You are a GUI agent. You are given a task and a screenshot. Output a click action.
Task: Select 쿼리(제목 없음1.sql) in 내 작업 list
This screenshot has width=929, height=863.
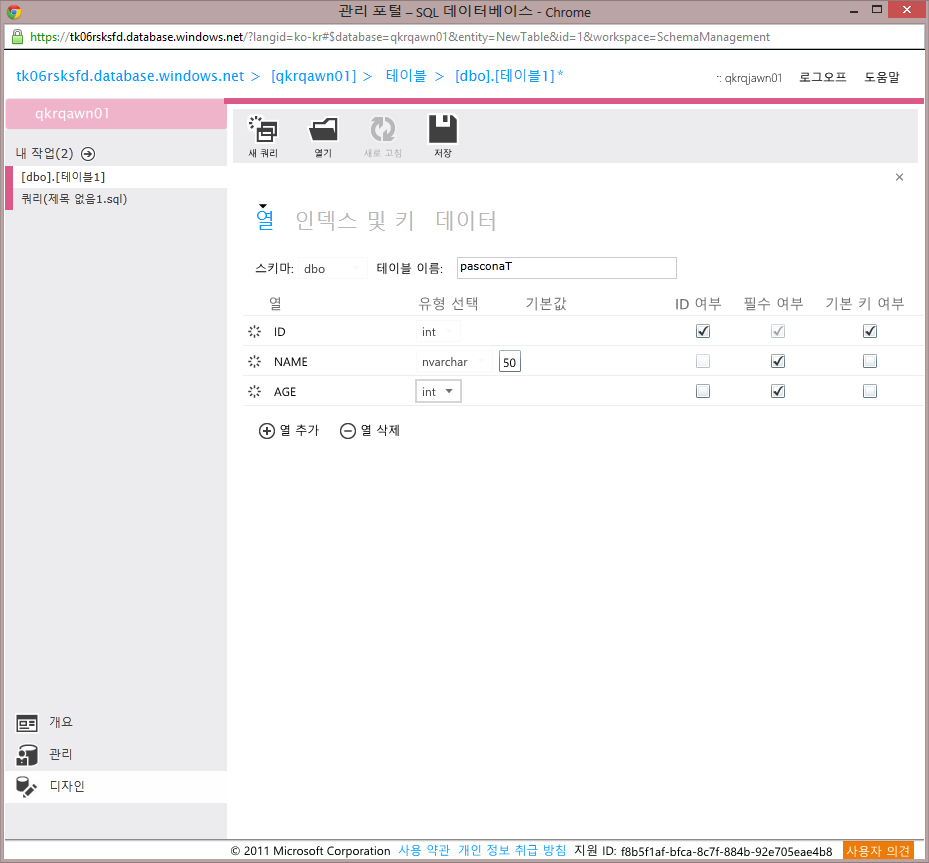pos(116,199)
